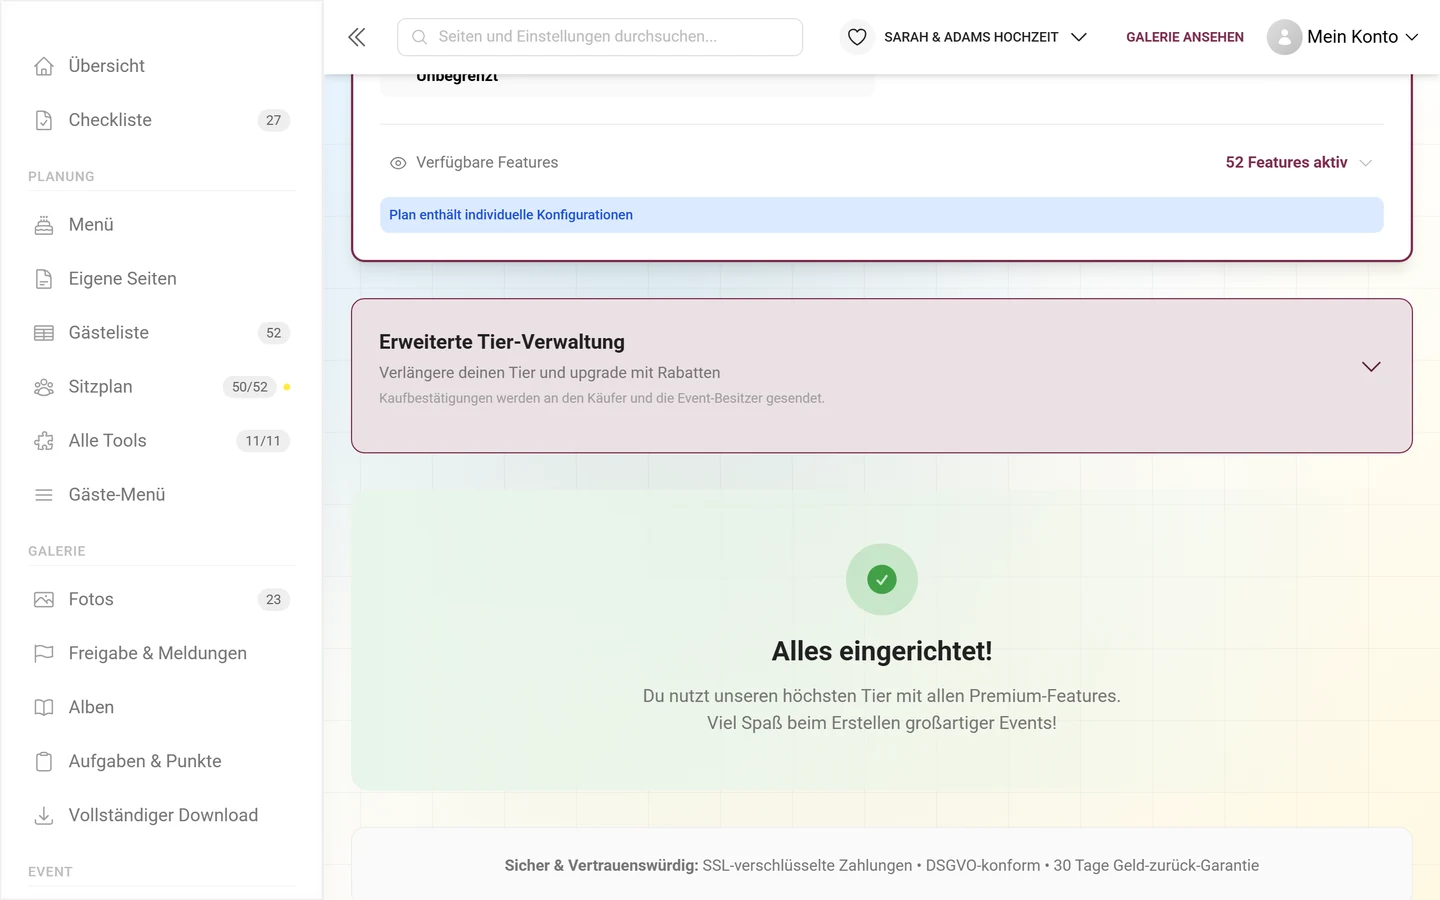1440x900 pixels.
Task: Click the Checkliste document icon
Action: coord(44,120)
